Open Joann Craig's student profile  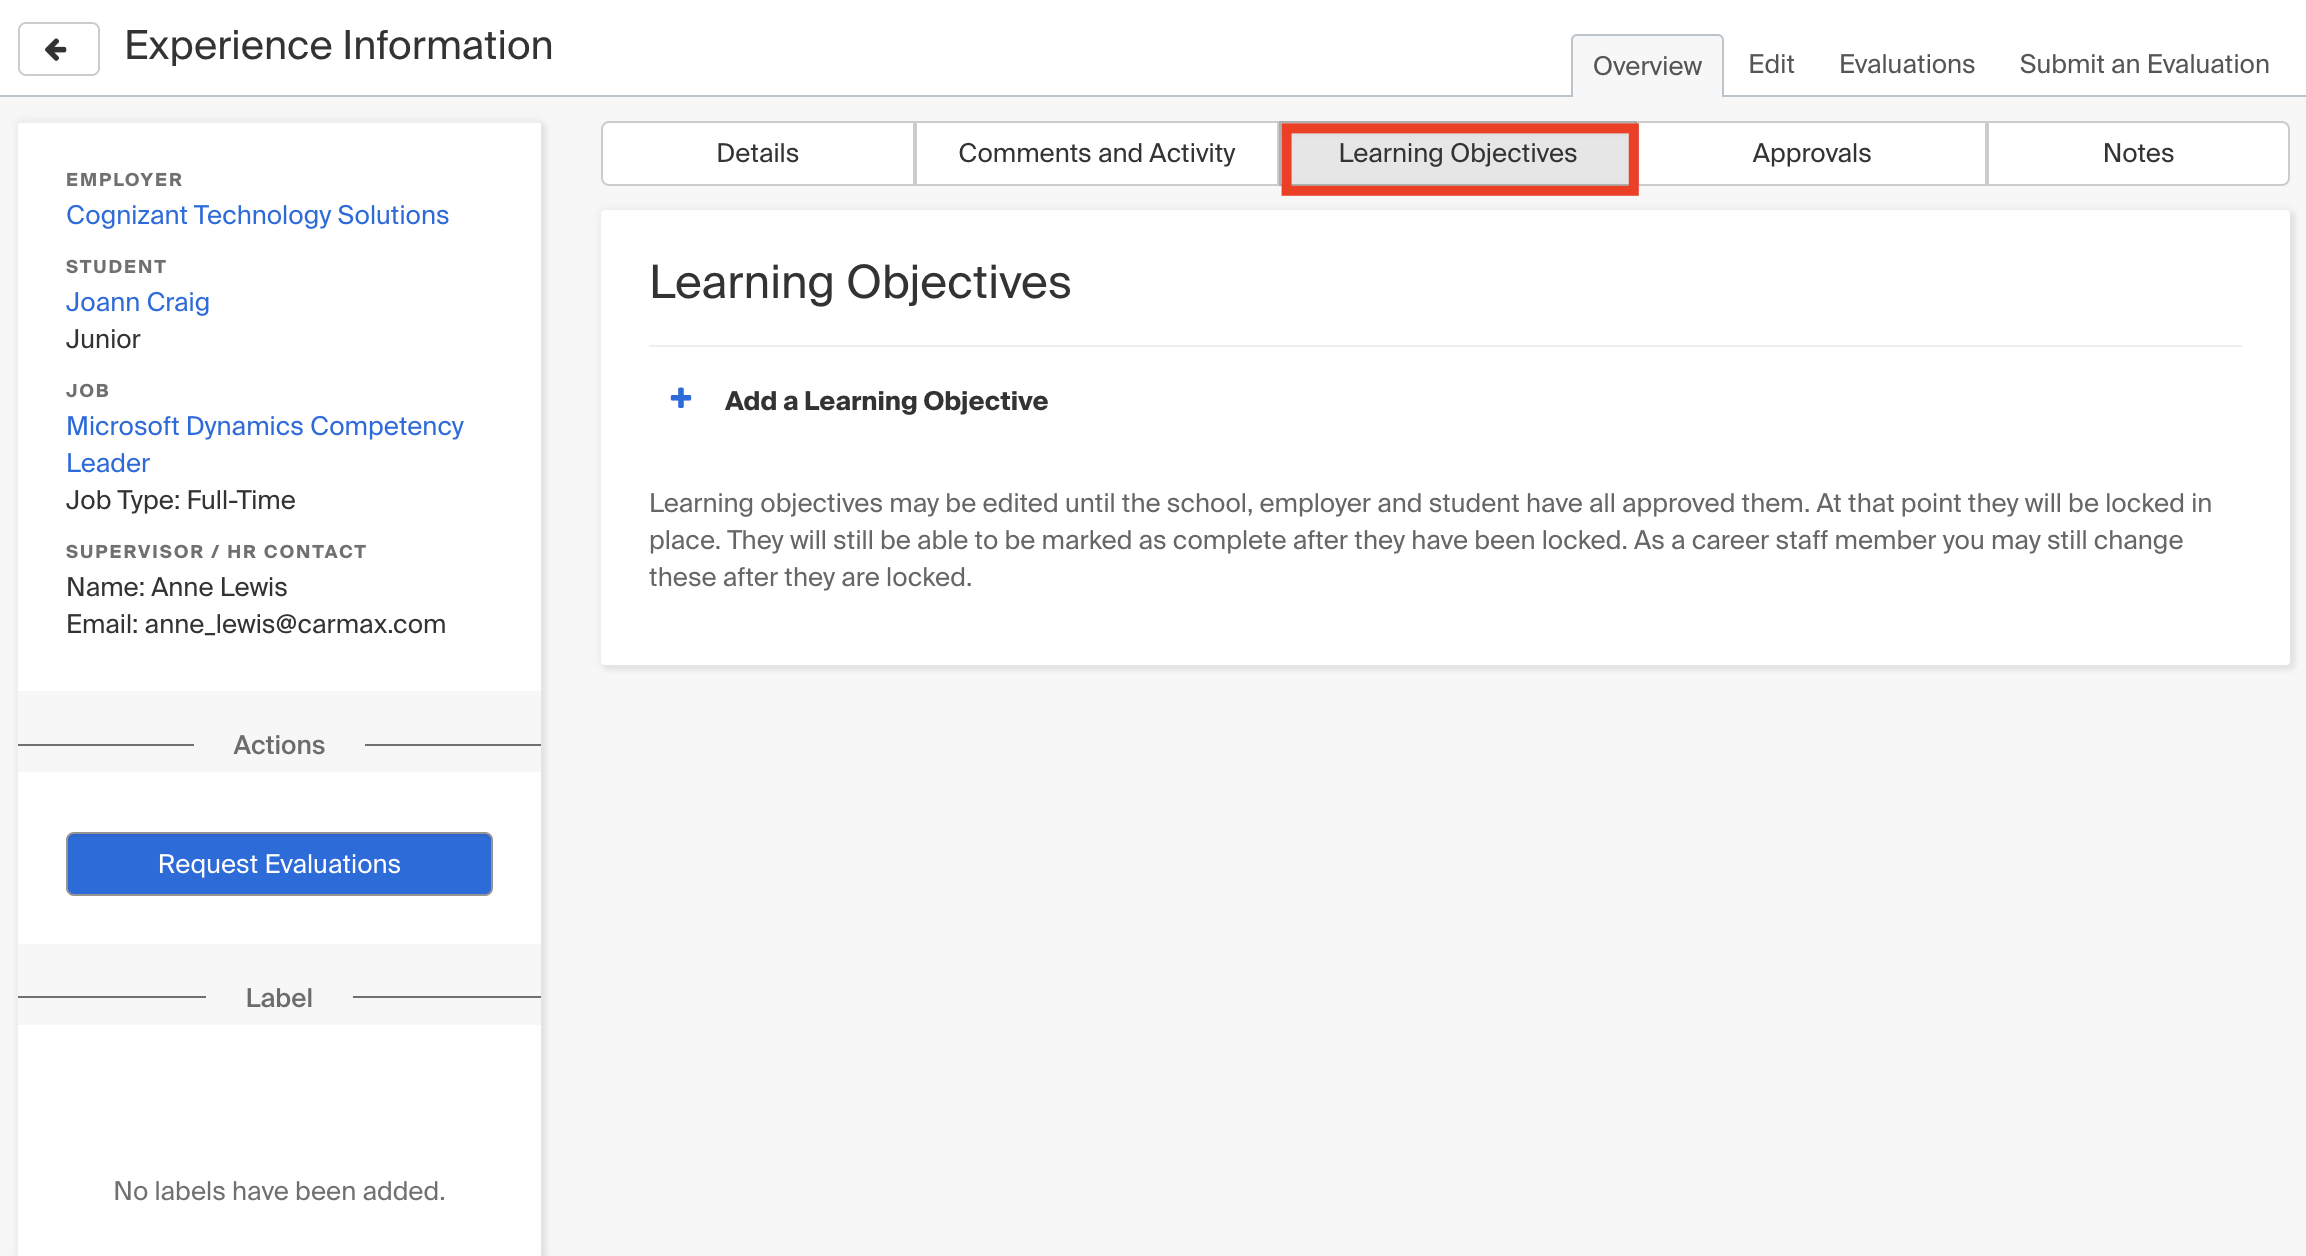(138, 302)
